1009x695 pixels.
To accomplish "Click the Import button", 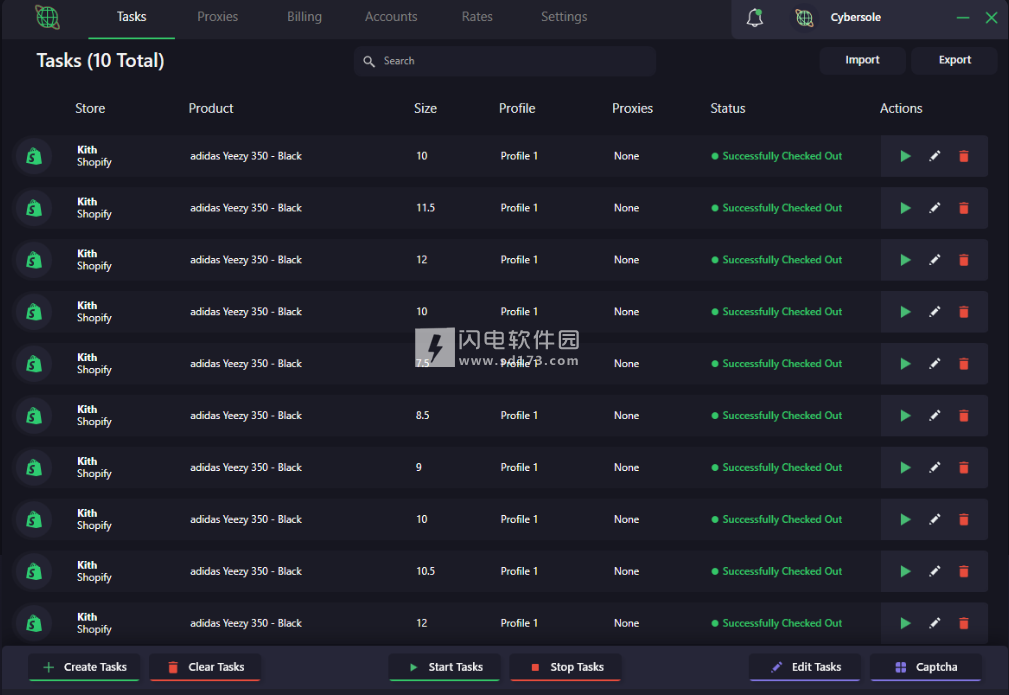I will (x=862, y=60).
